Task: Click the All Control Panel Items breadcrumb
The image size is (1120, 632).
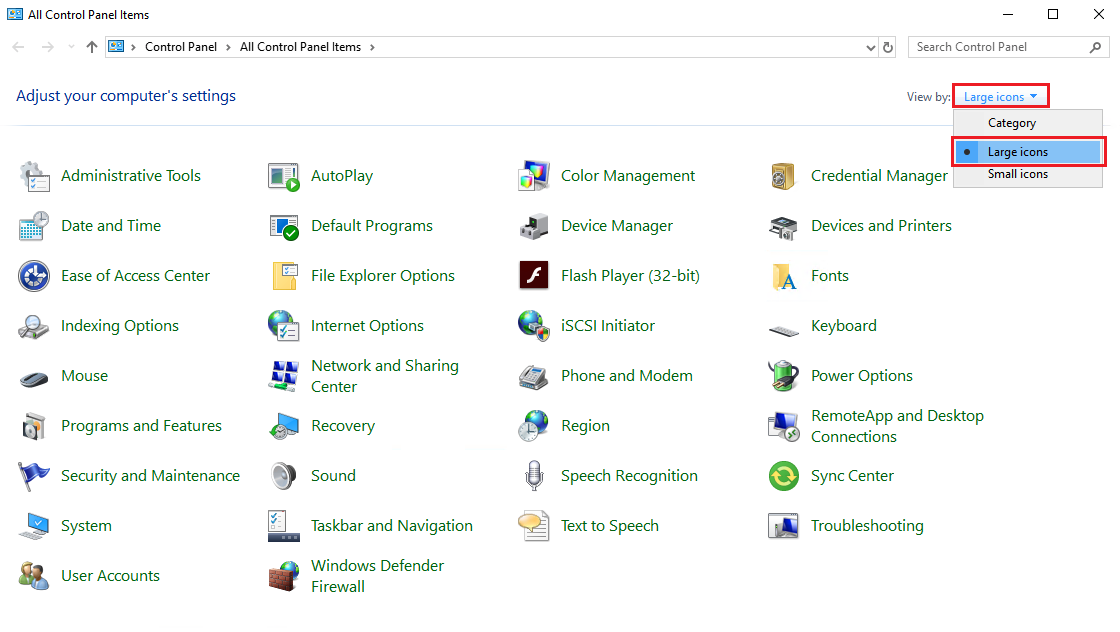Action: [301, 47]
